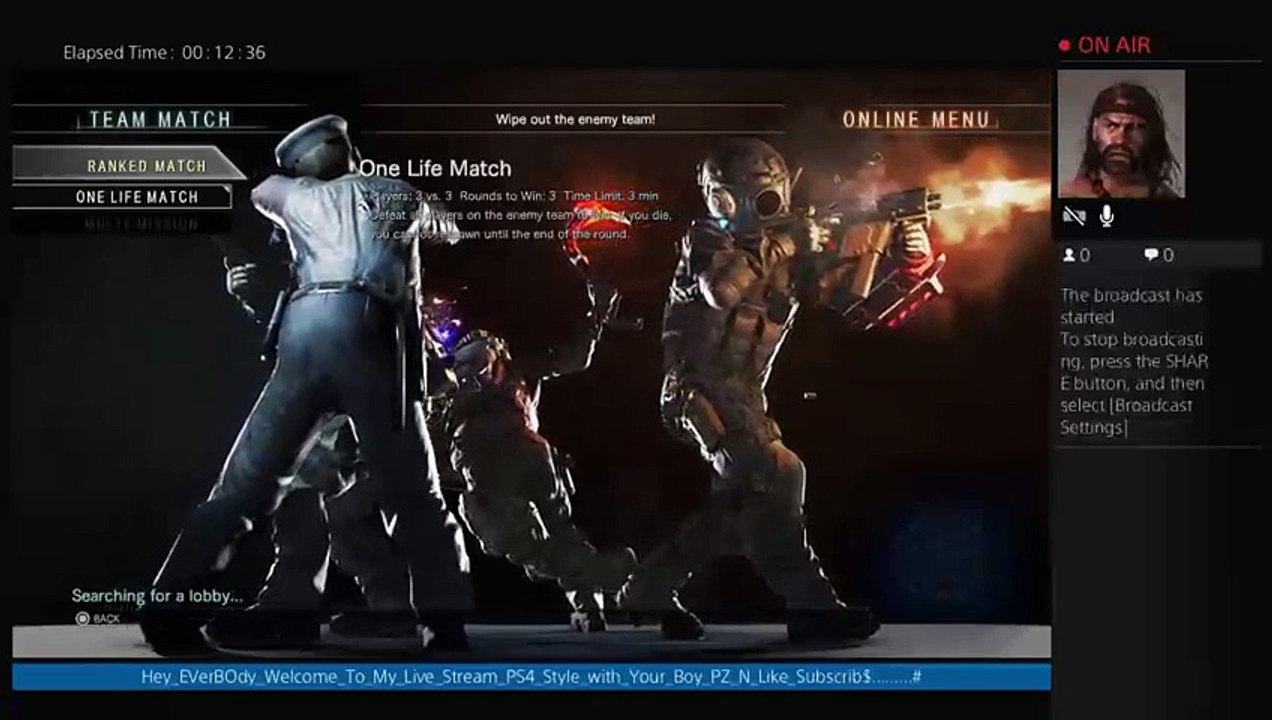Click the crossed-out camera icon
1272x720 pixels.
1075,215
